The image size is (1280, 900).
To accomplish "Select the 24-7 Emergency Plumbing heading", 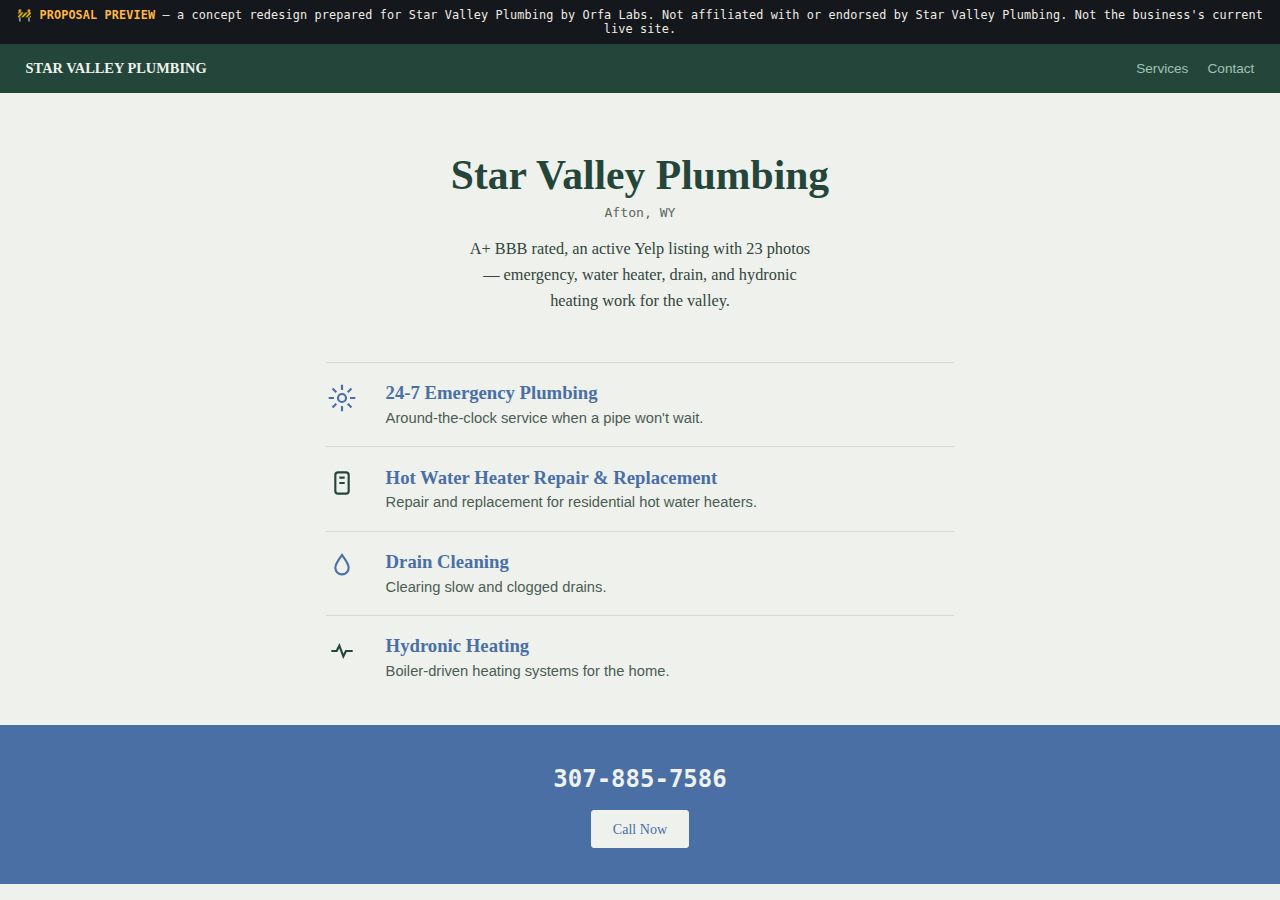I will pos(492,393).
